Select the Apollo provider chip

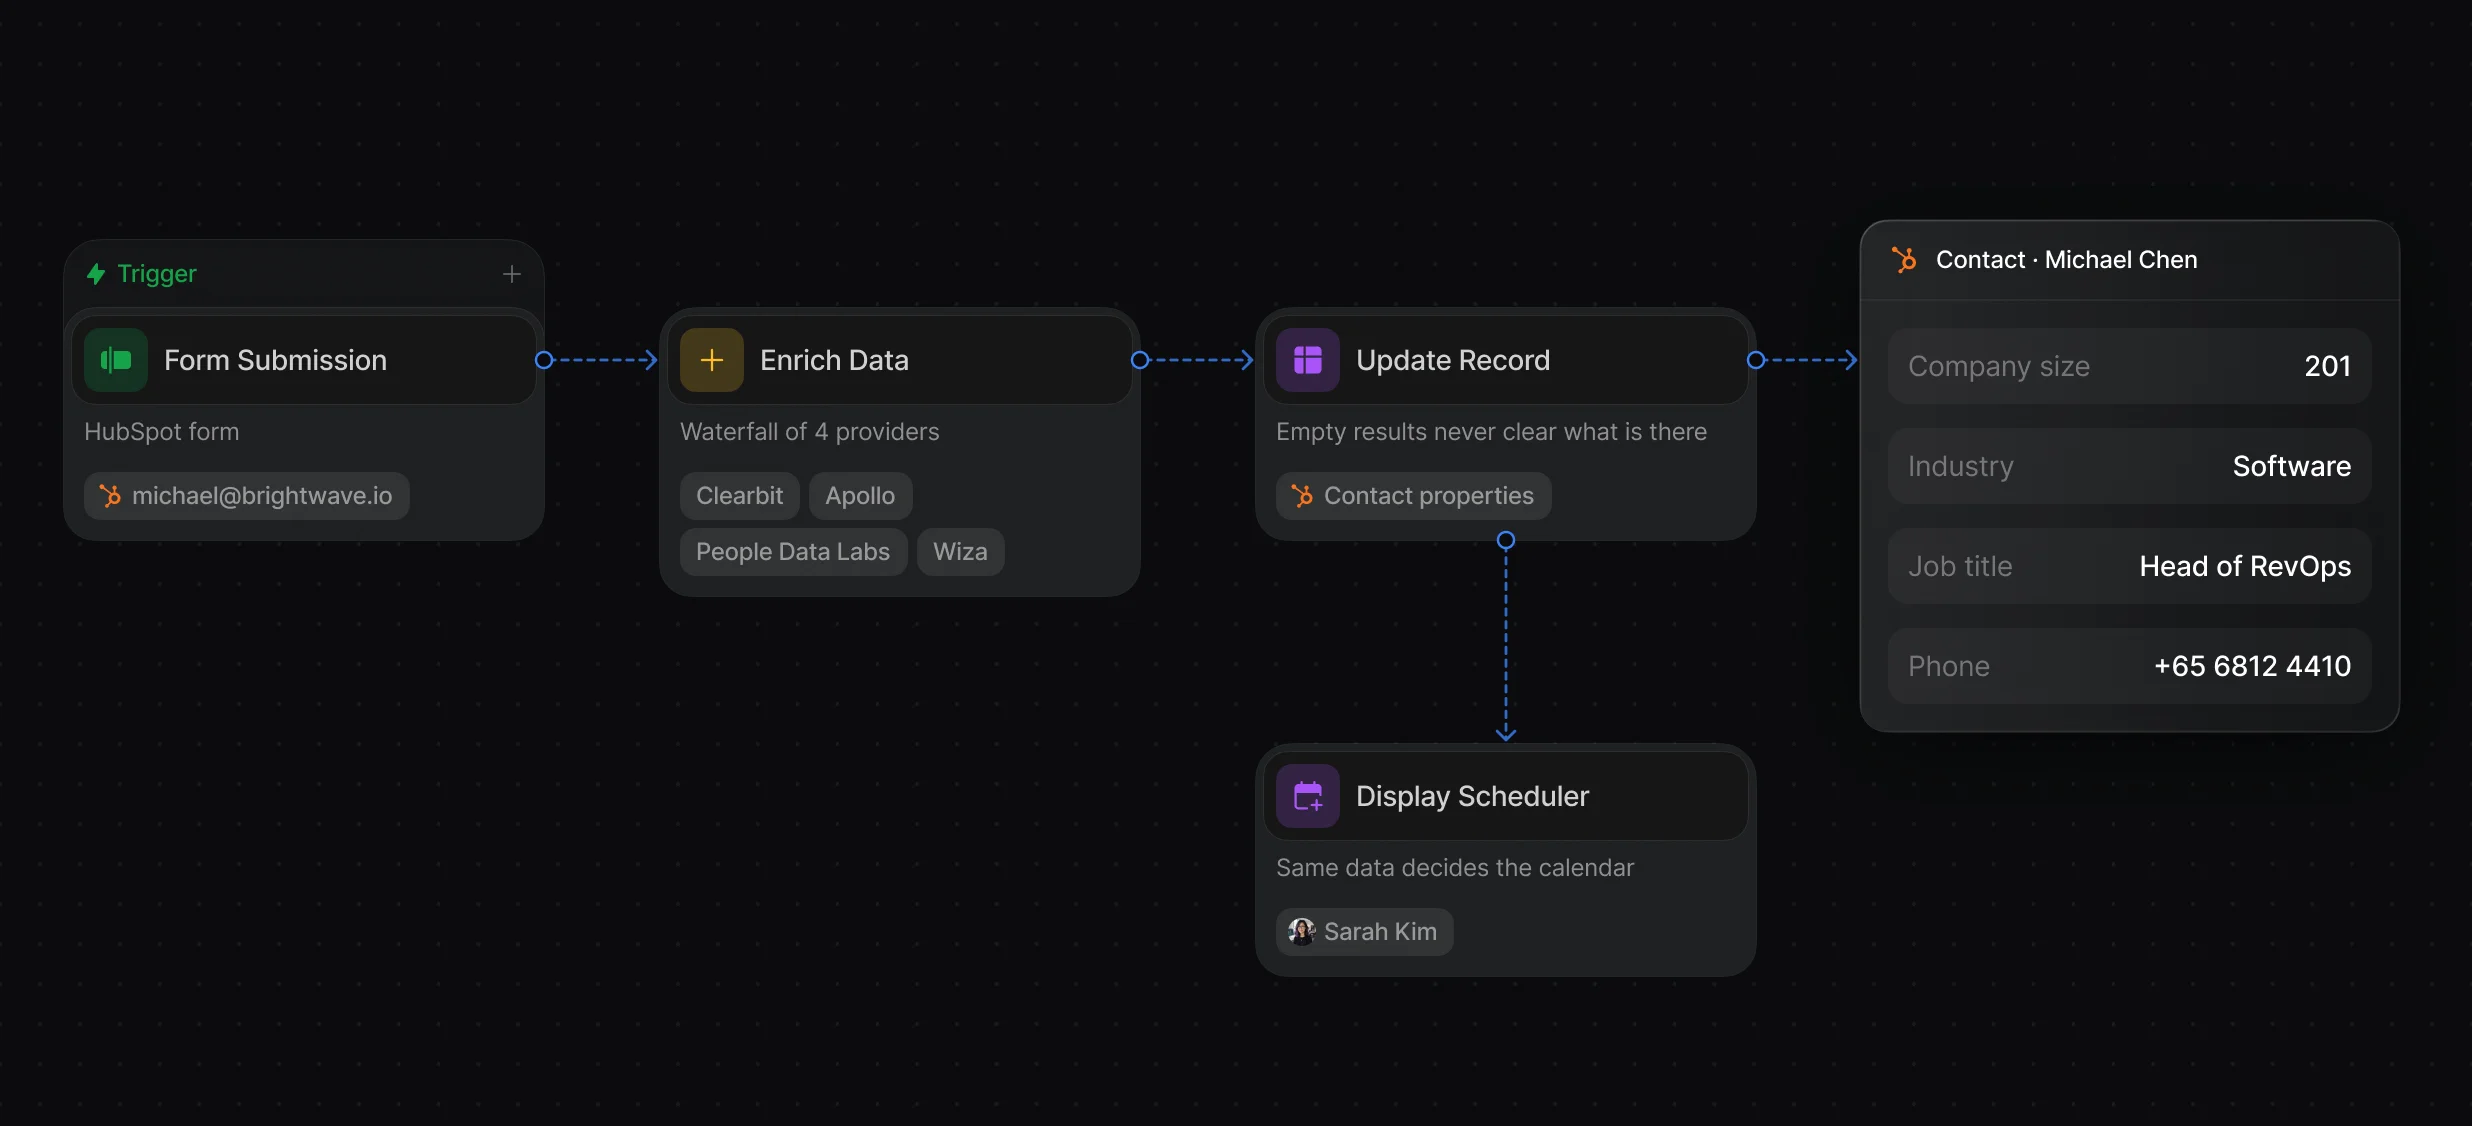(x=860, y=496)
